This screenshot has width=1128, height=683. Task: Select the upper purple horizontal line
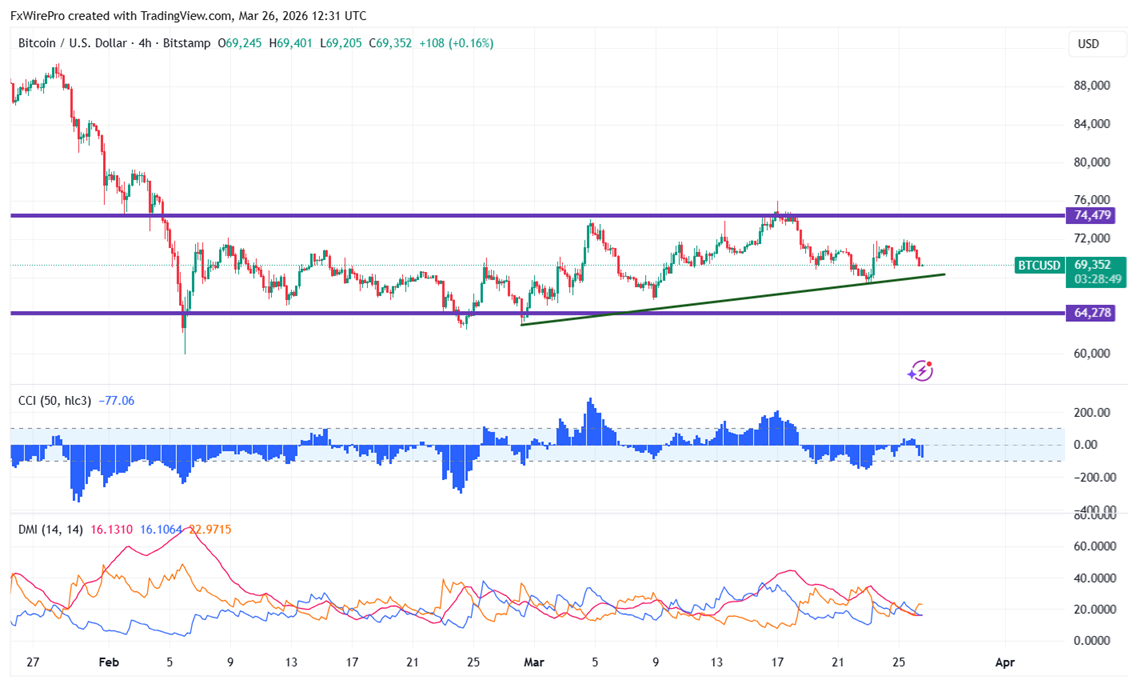click(537, 215)
